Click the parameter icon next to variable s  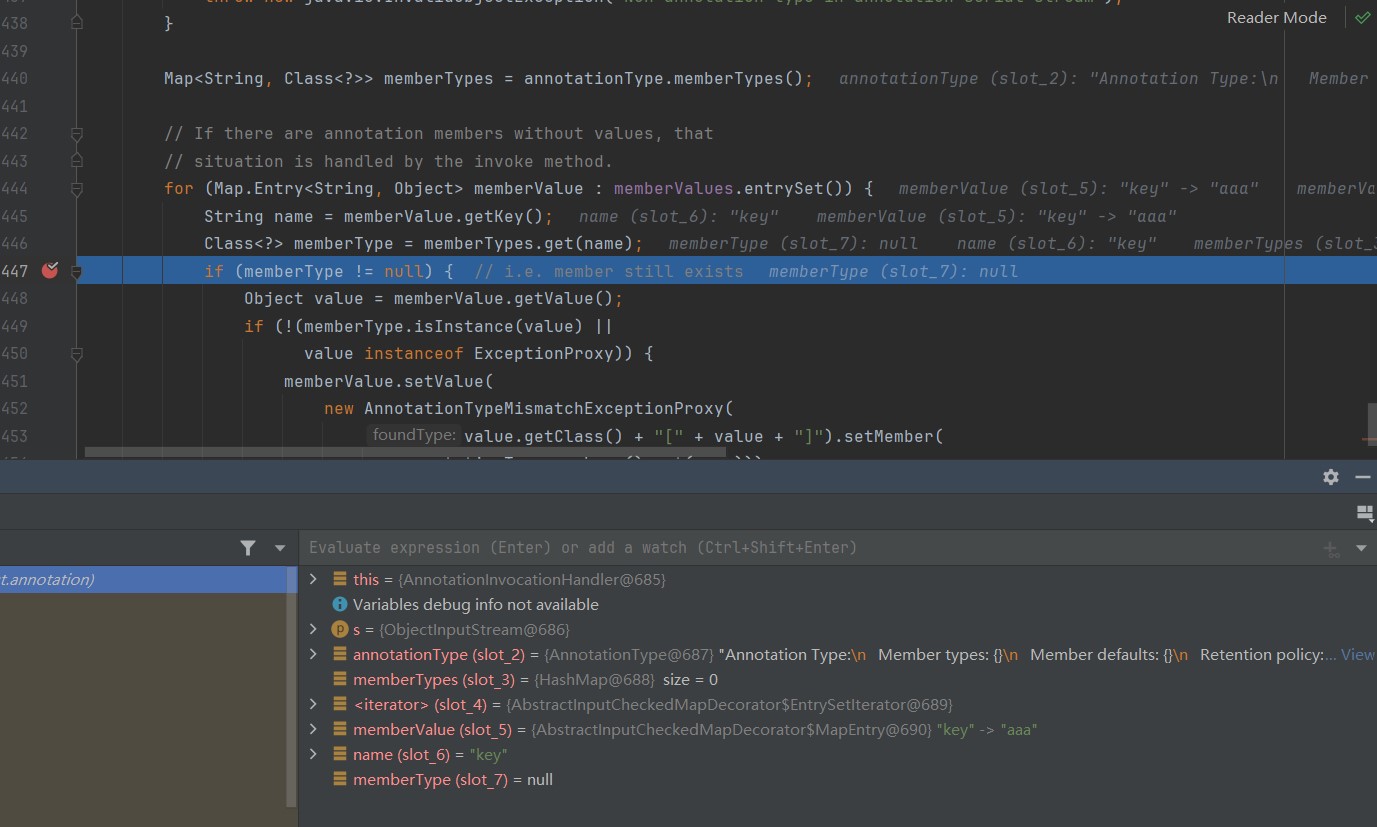pyautogui.click(x=340, y=629)
